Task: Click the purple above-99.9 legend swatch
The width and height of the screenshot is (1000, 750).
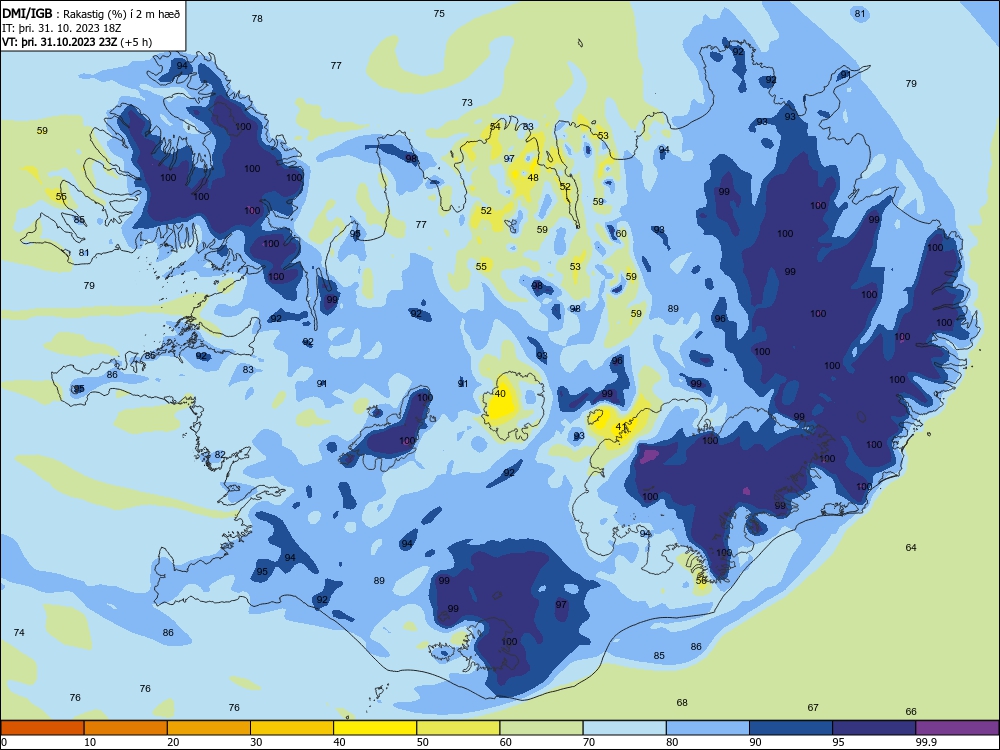Action: 957,728
